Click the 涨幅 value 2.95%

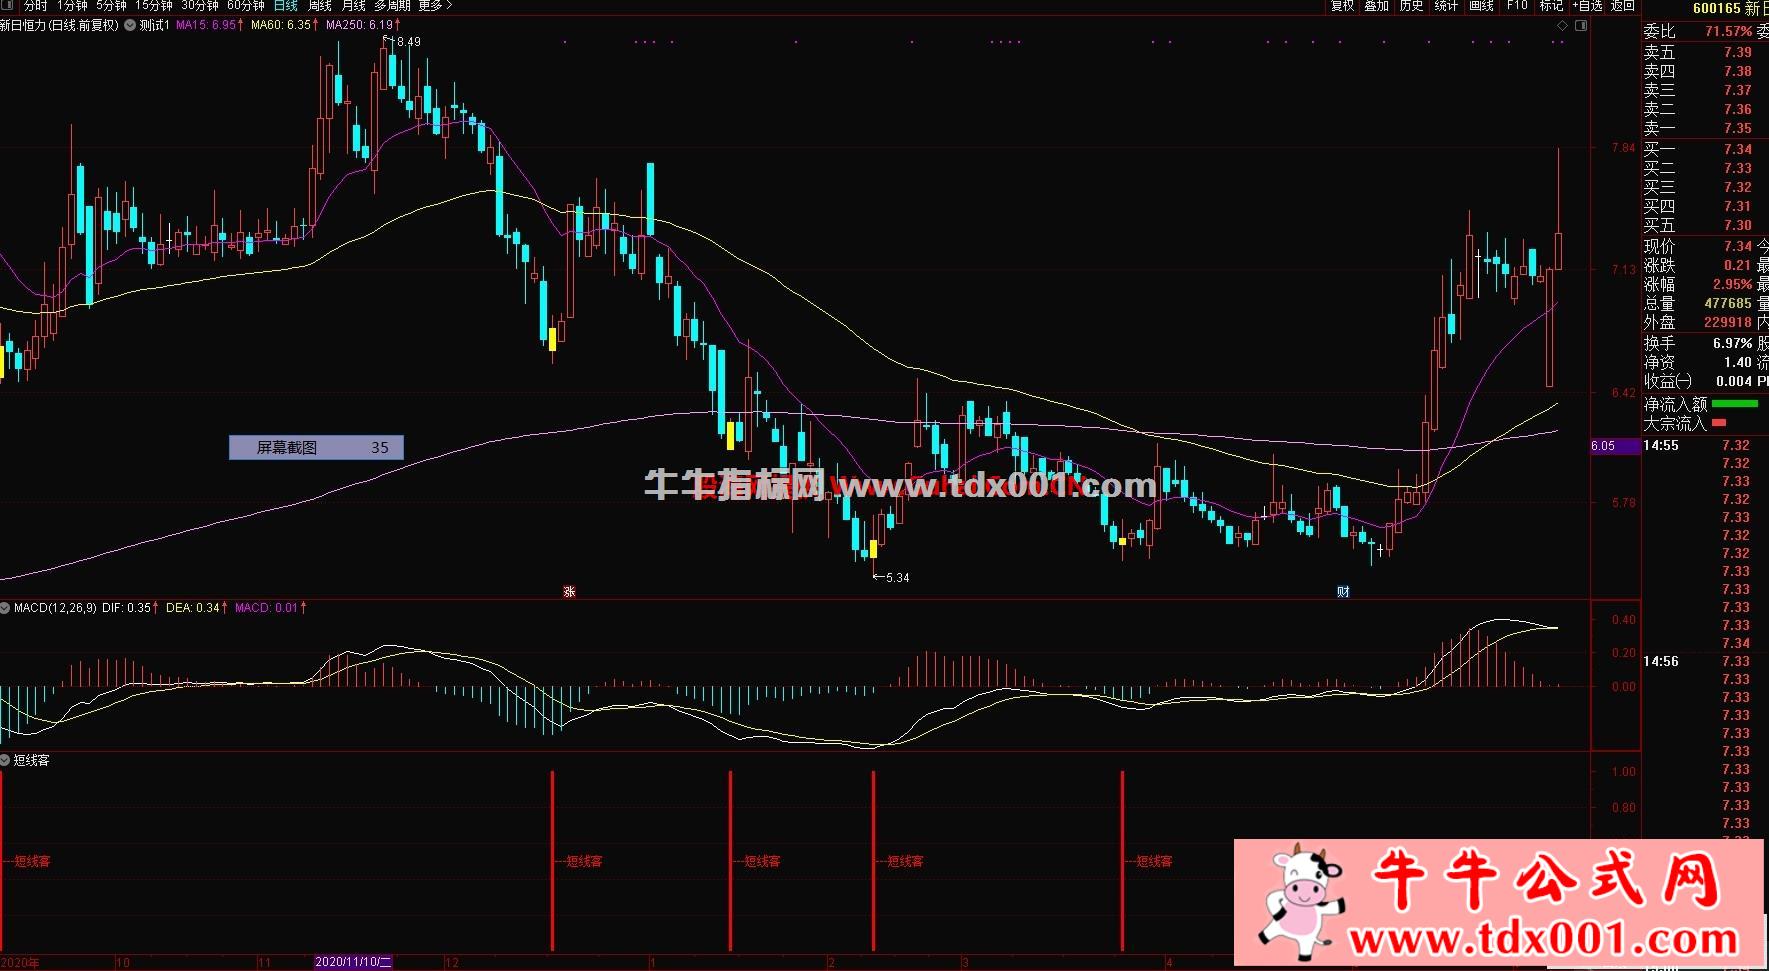pyautogui.click(x=1732, y=284)
